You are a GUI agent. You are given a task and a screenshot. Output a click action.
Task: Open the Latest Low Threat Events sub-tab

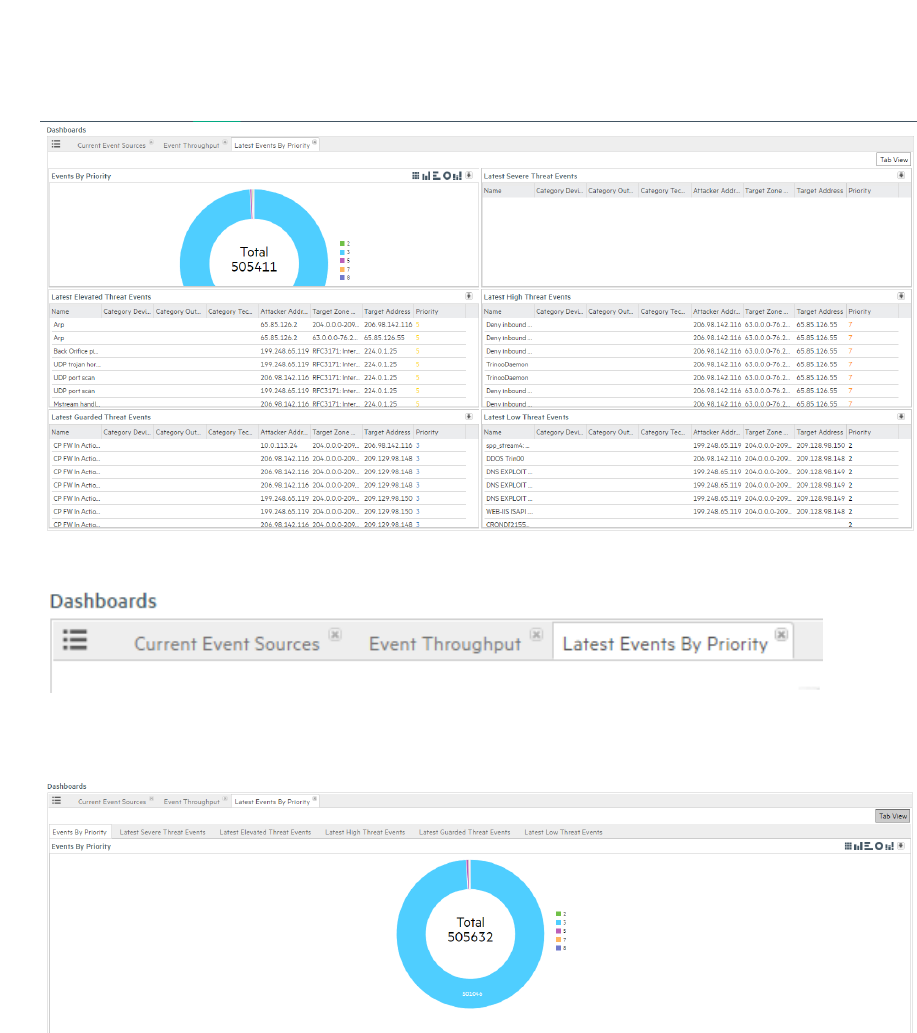point(563,832)
